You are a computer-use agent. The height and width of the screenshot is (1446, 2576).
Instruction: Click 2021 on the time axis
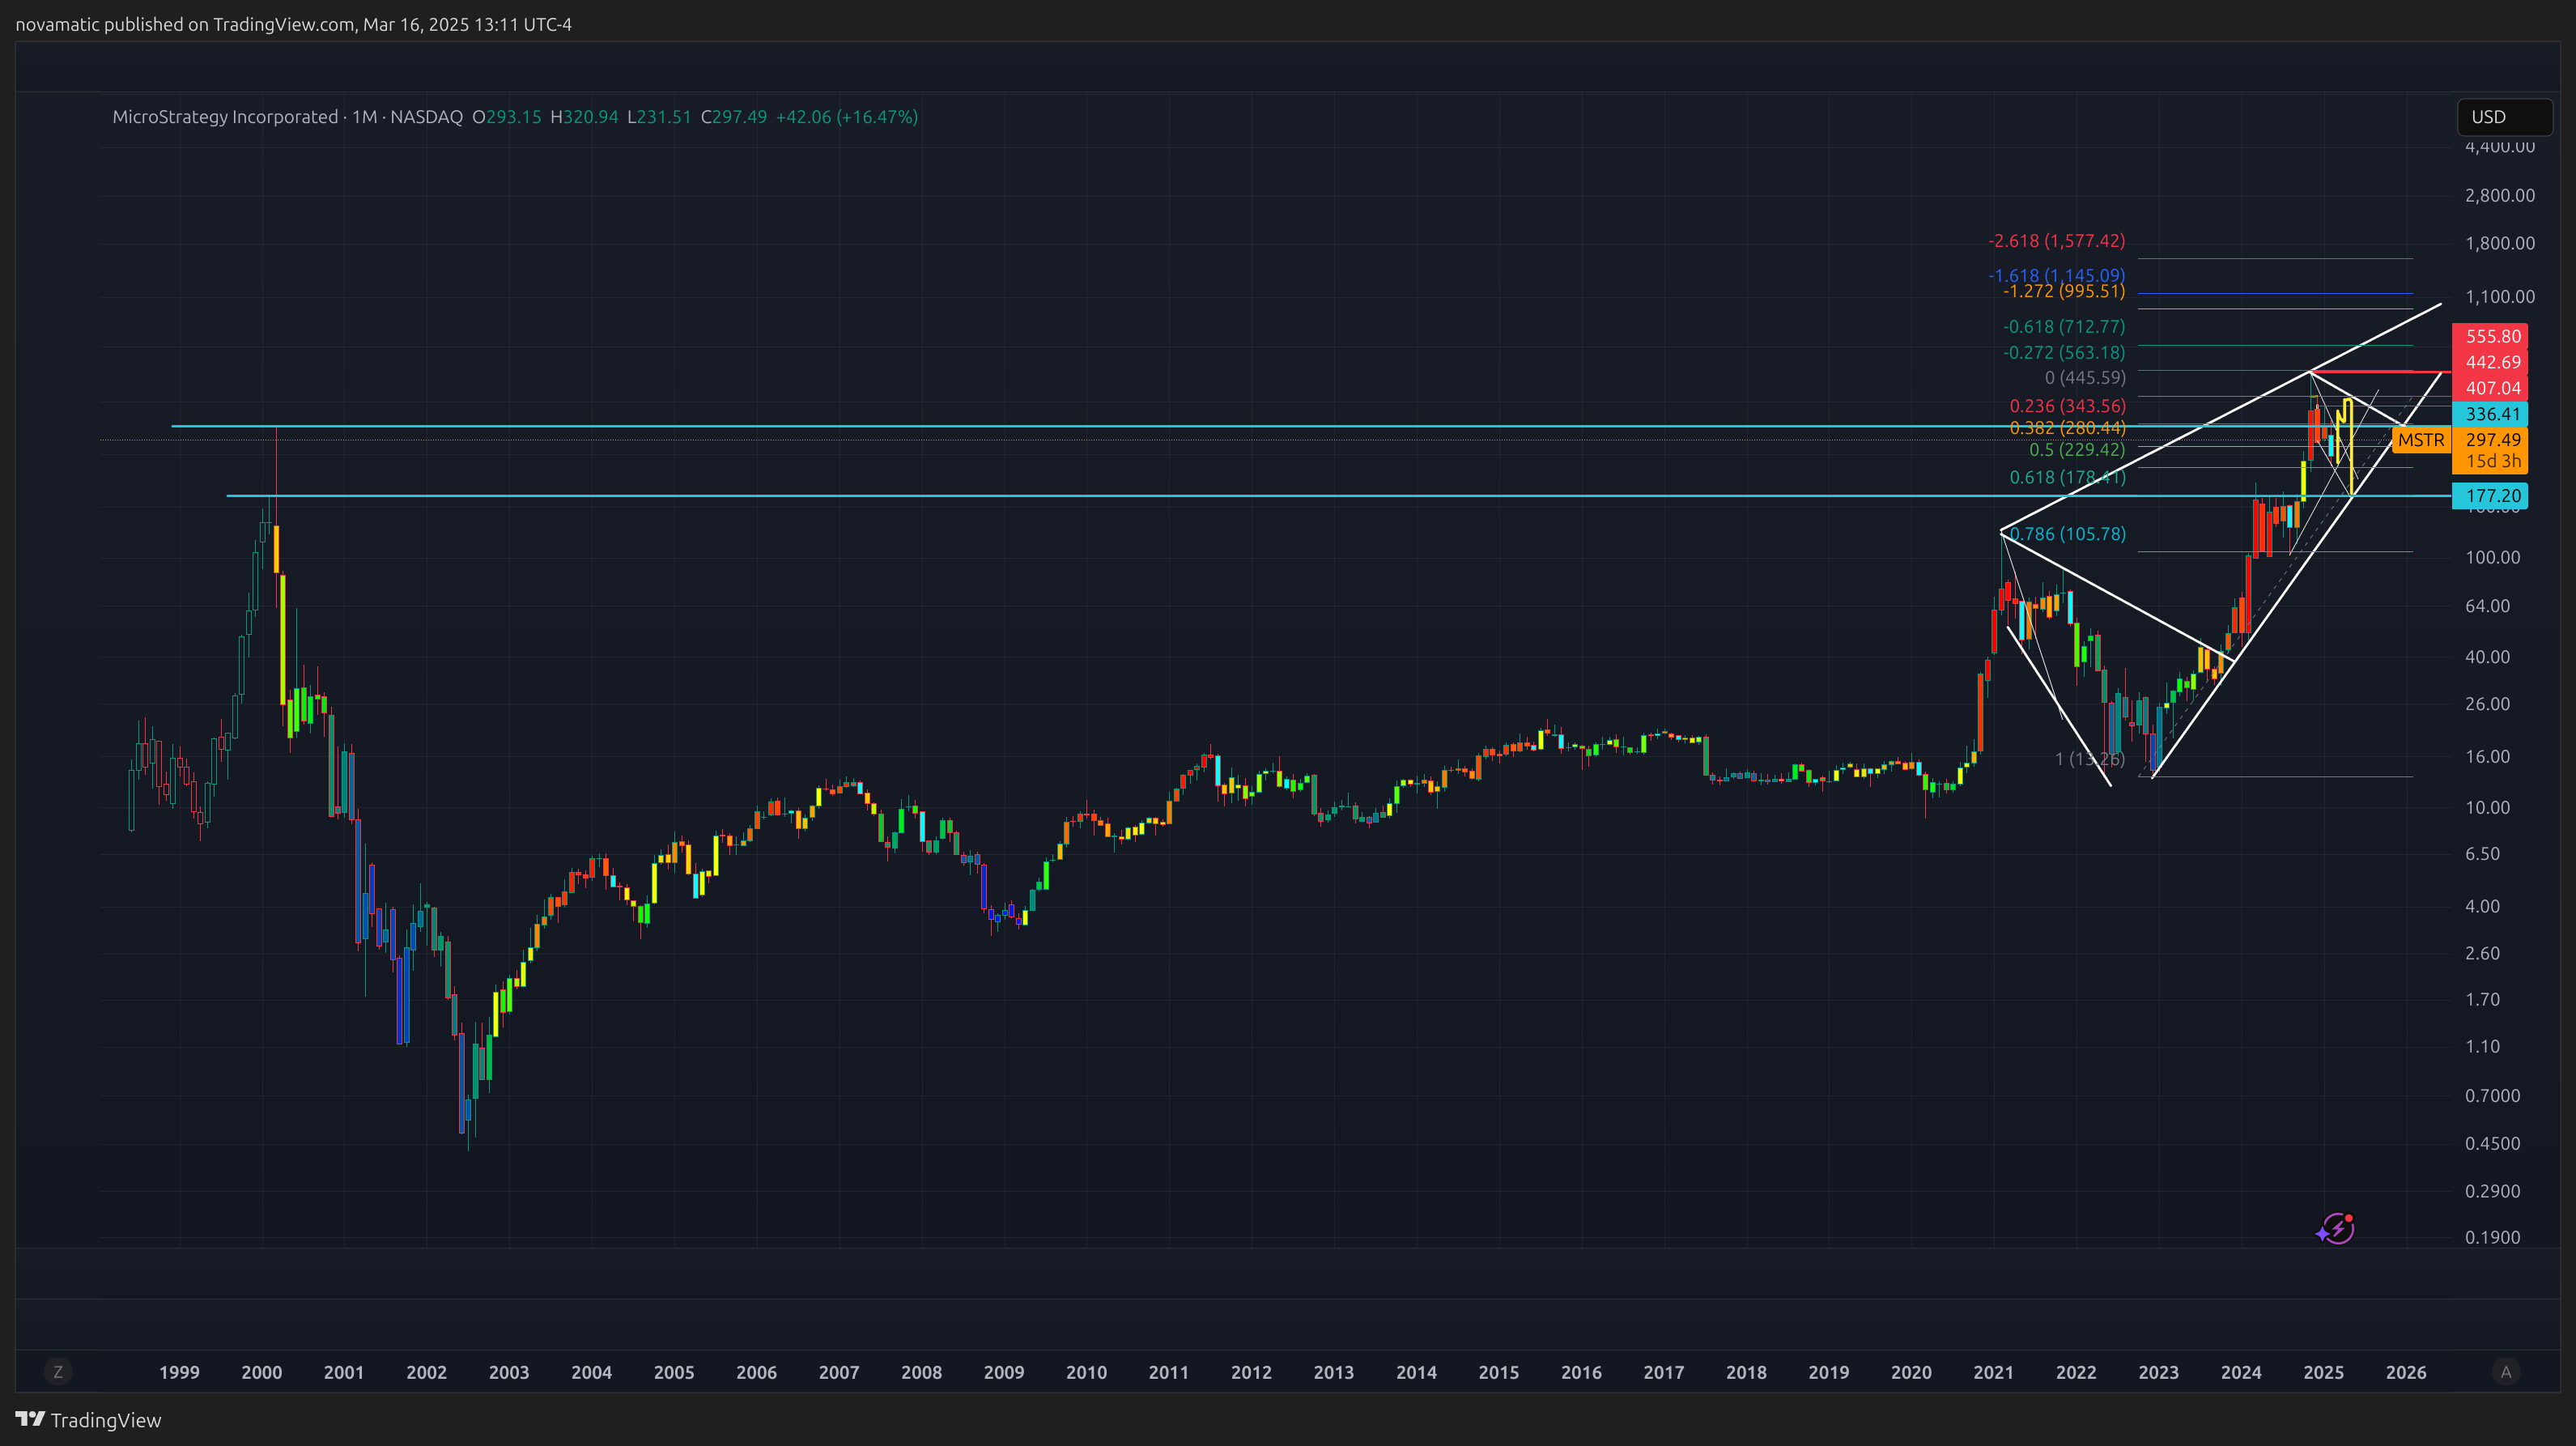pyautogui.click(x=1994, y=1373)
